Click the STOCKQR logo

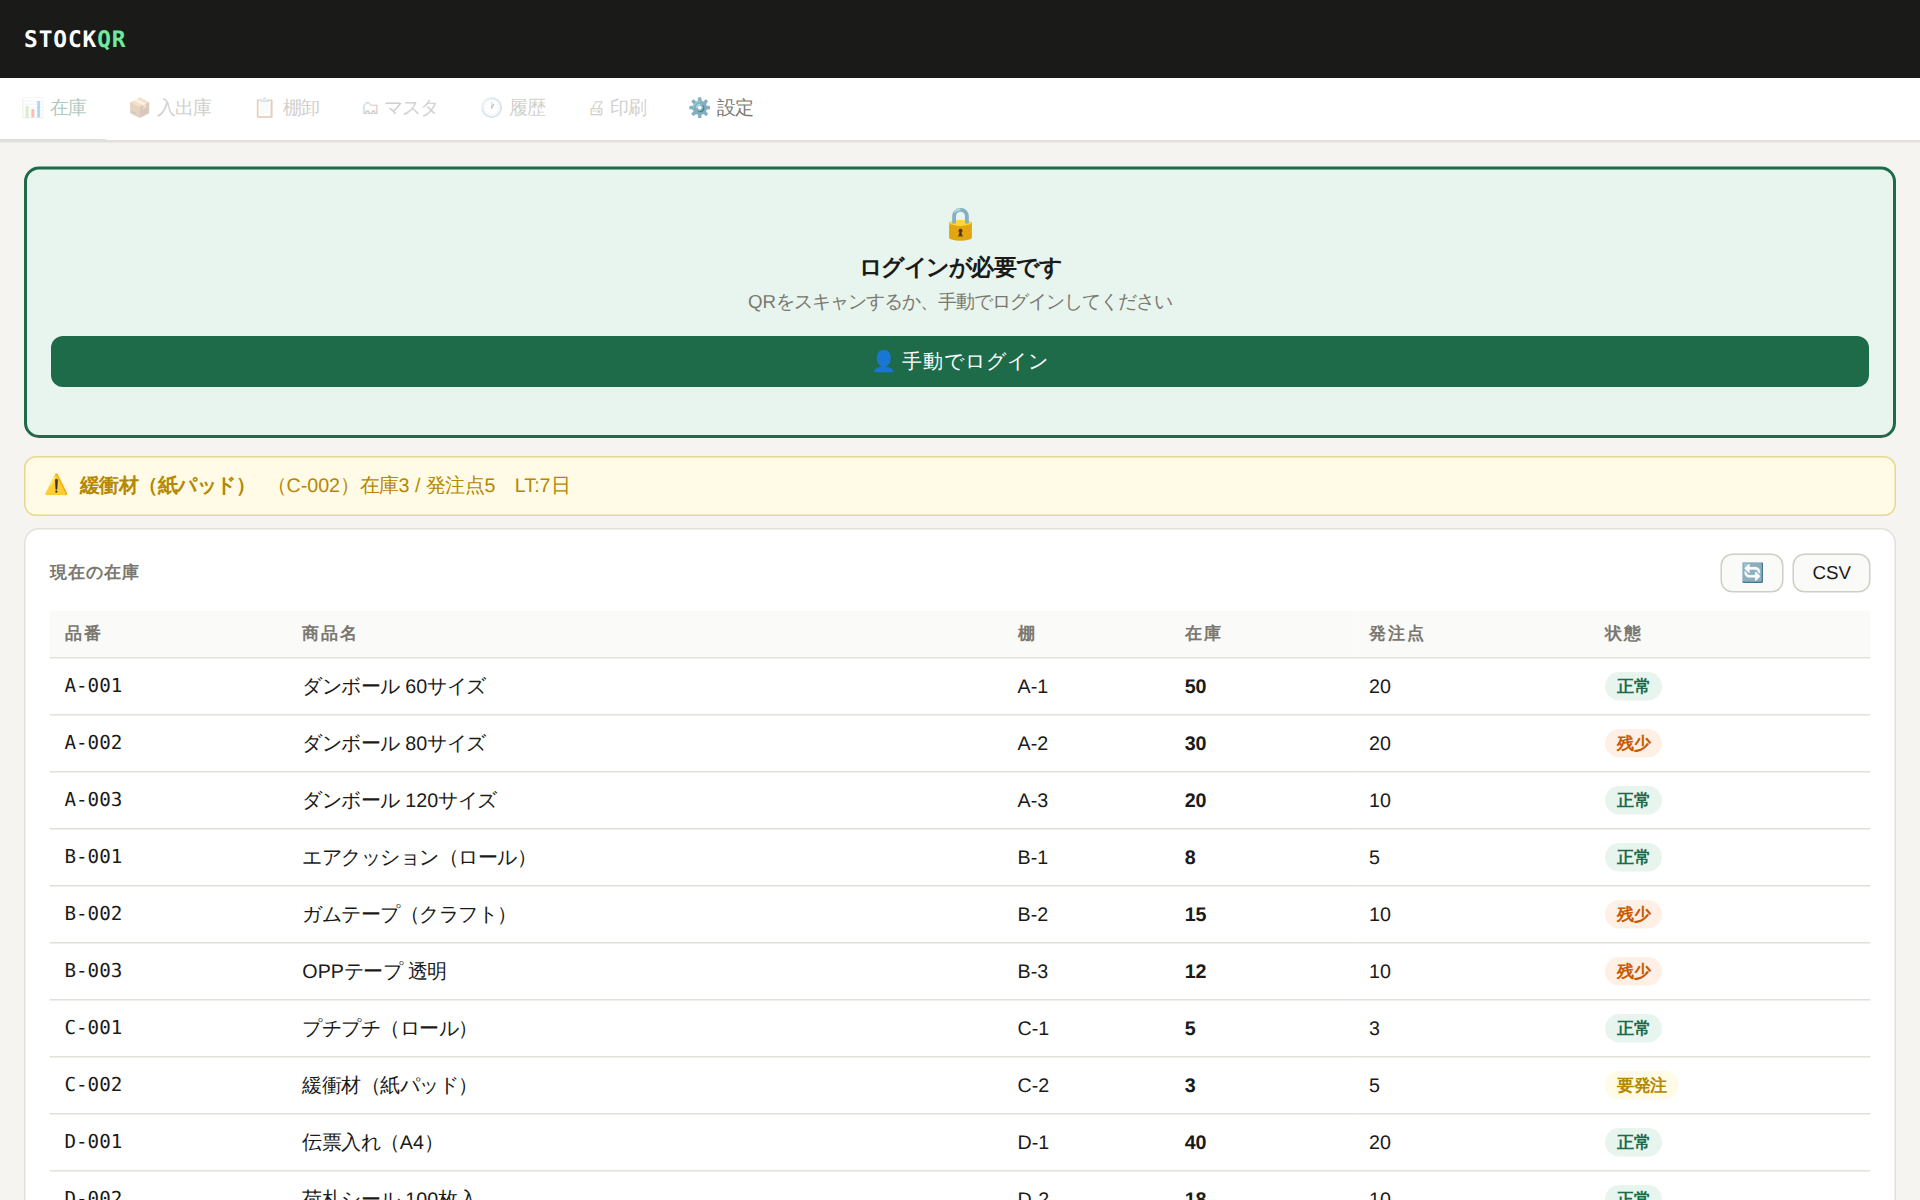tap(75, 39)
